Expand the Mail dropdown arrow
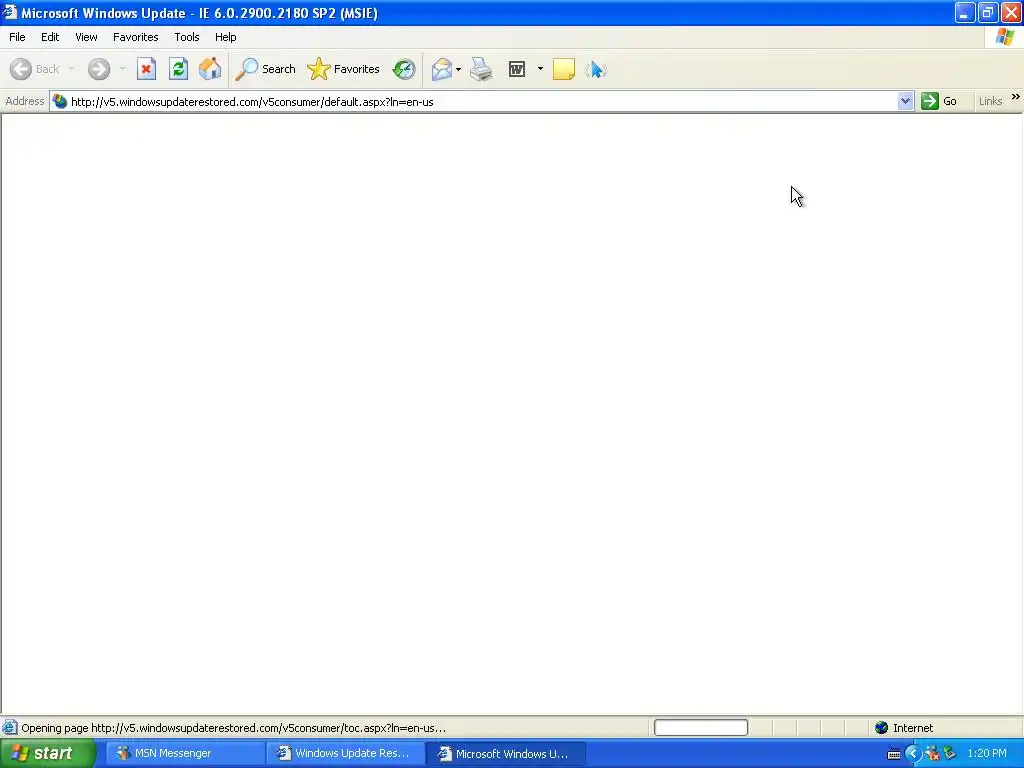 (x=458, y=69)
